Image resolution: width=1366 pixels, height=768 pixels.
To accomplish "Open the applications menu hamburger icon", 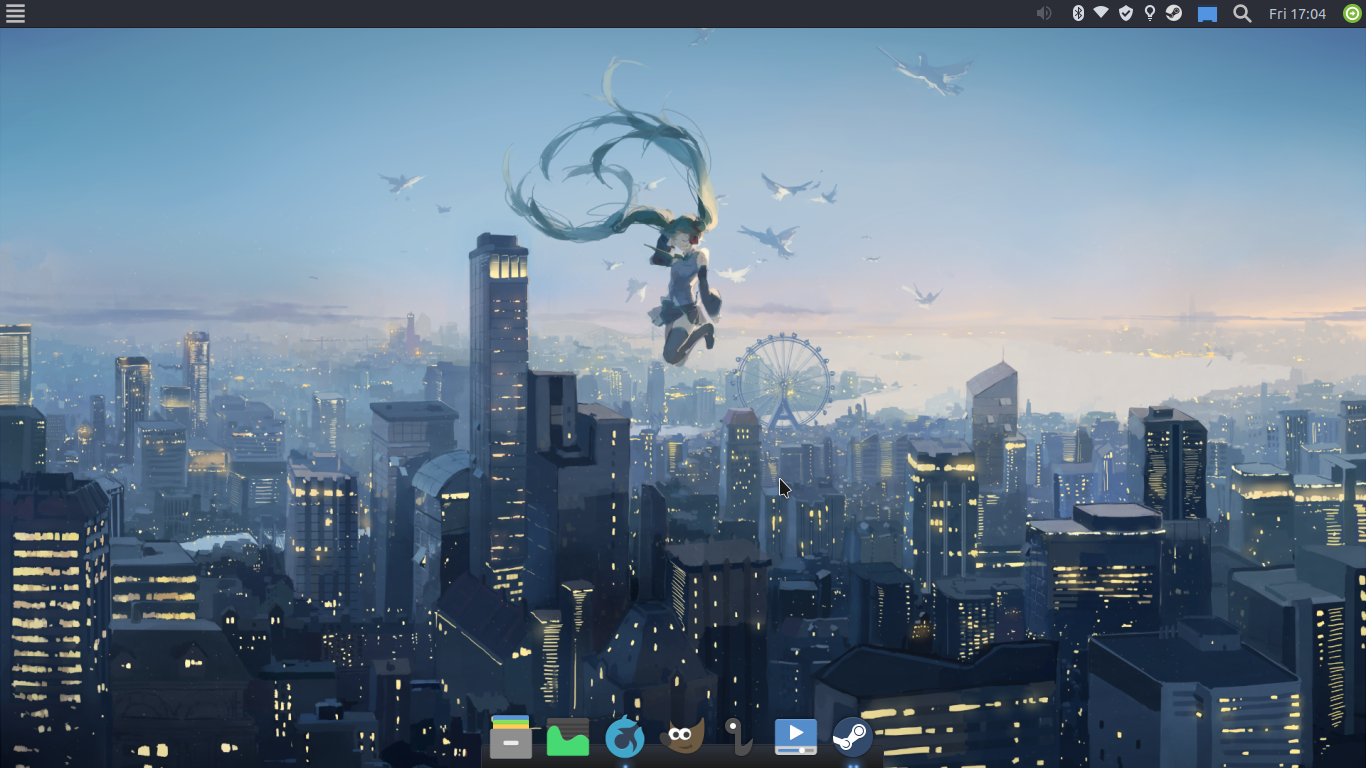I will click(15, 13).
